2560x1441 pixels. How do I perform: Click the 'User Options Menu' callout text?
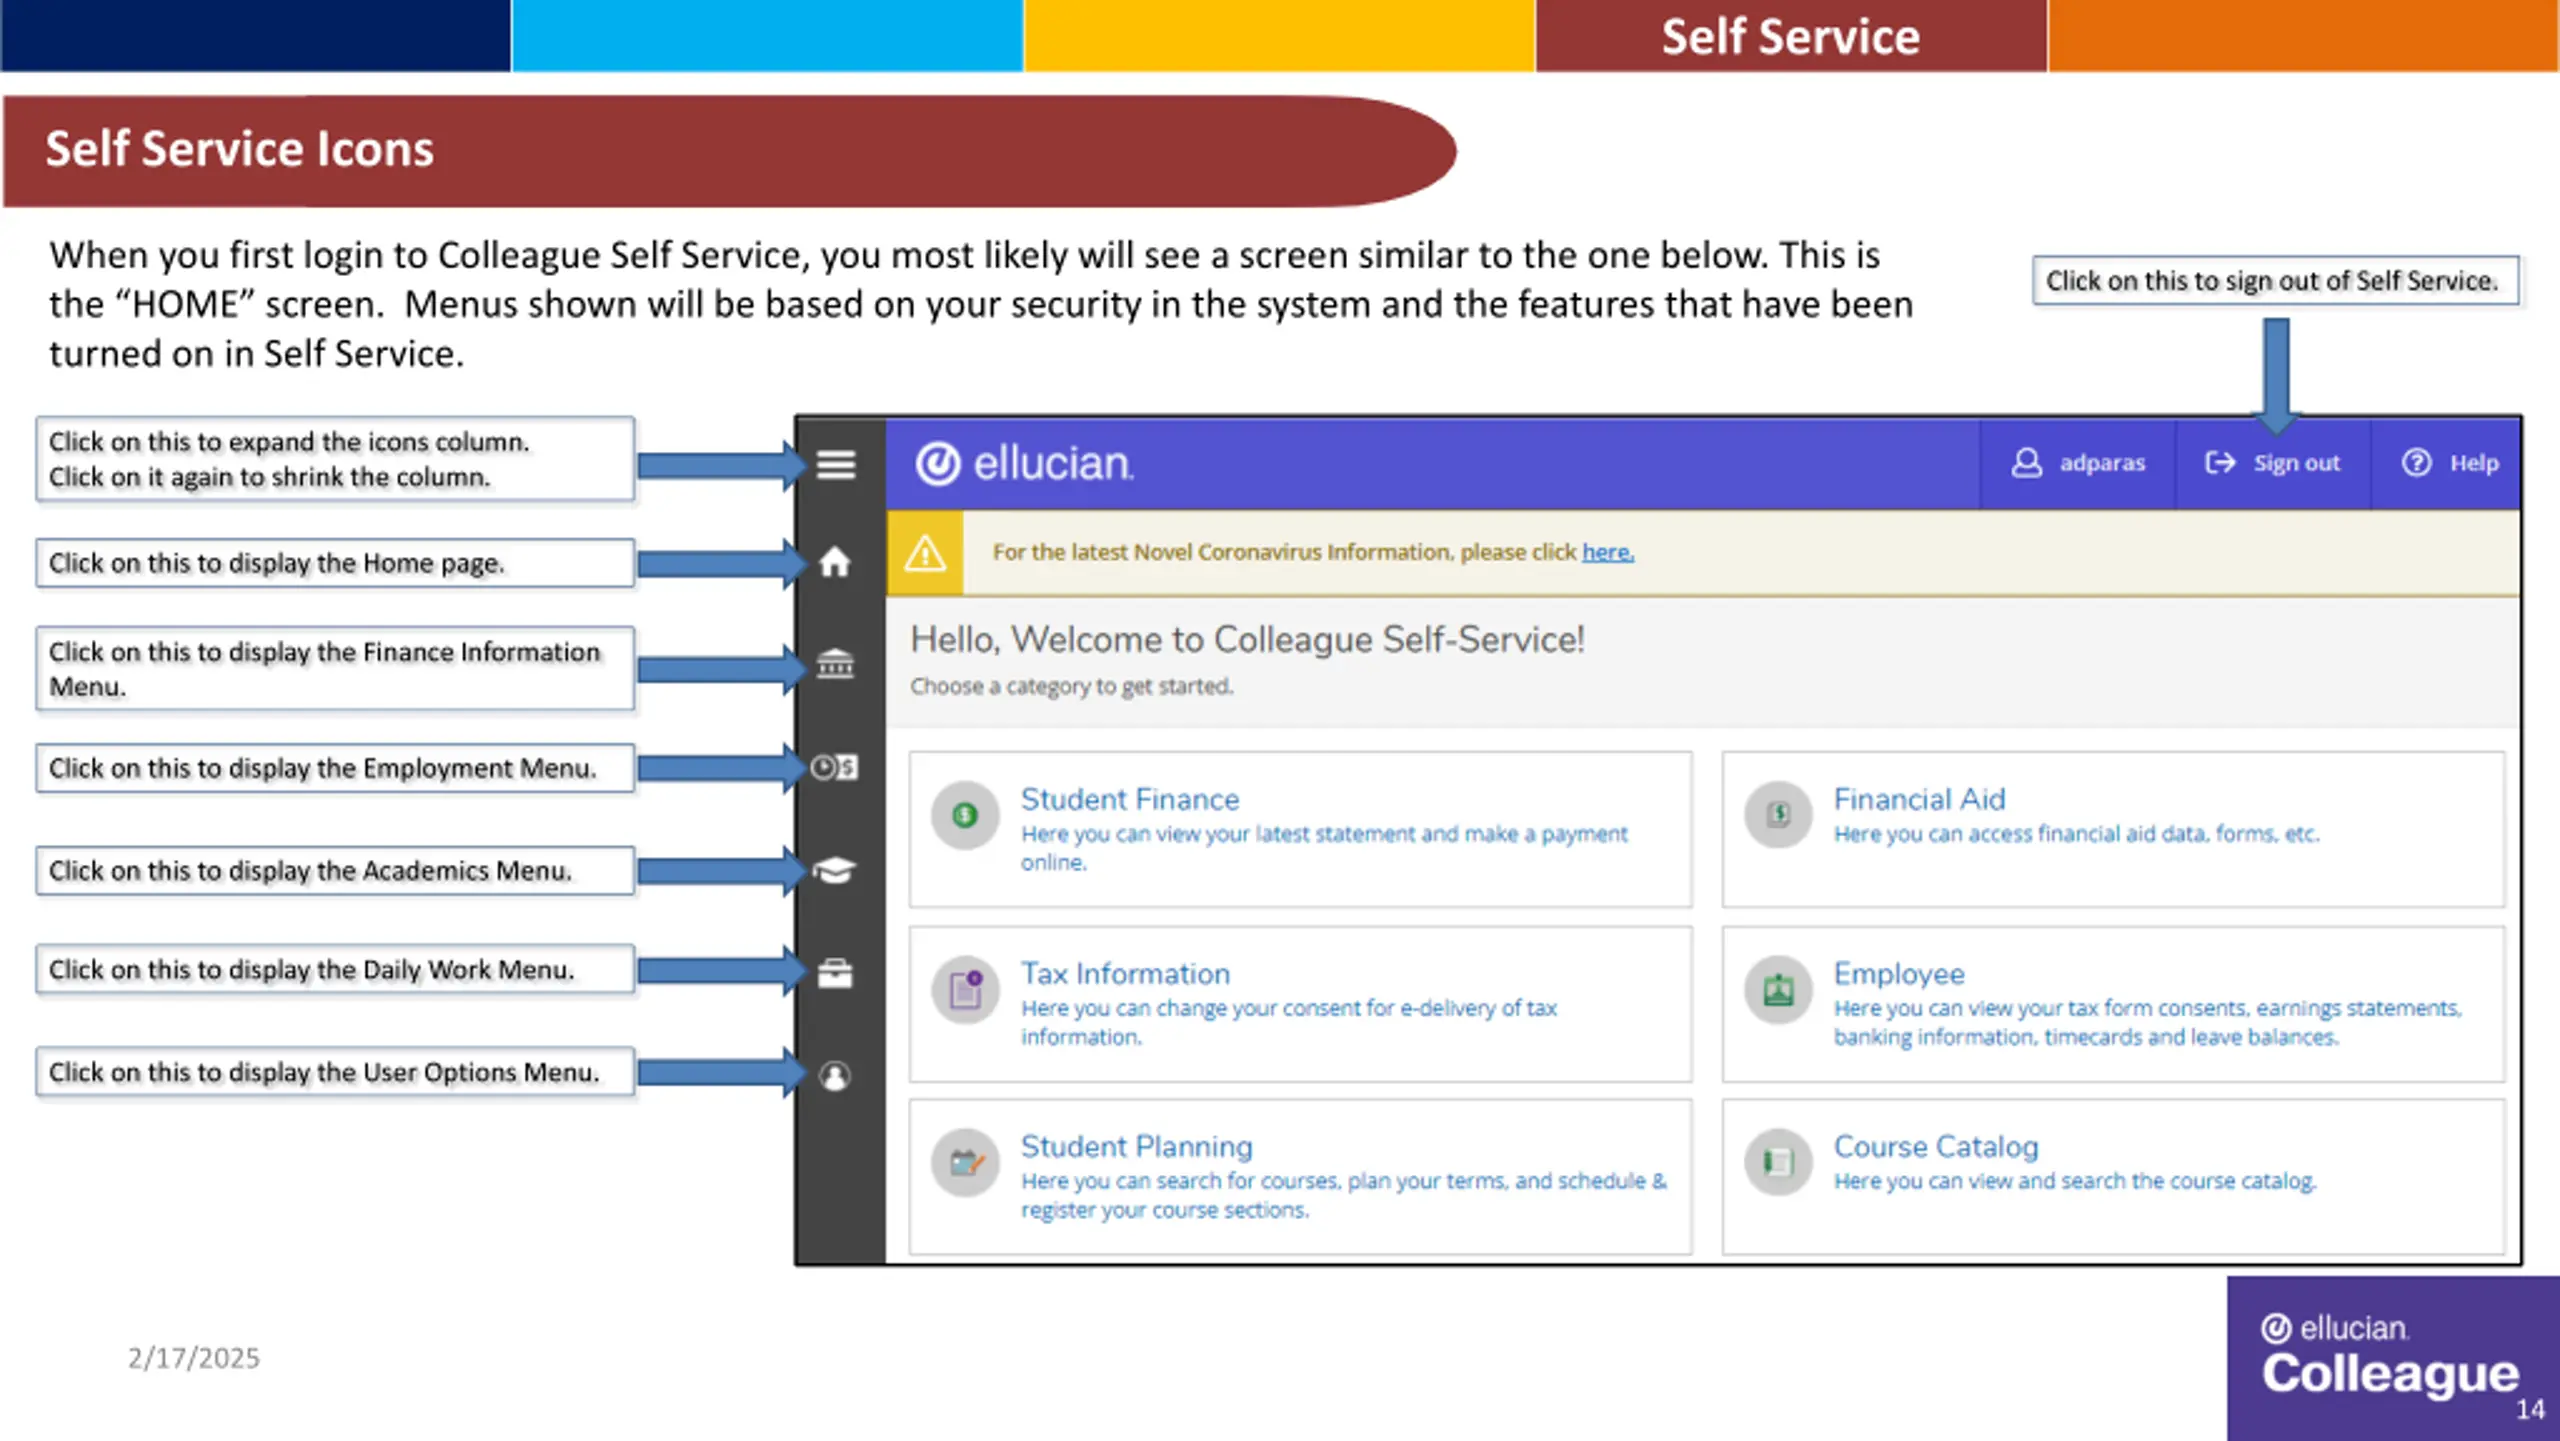pos(324,1072)
